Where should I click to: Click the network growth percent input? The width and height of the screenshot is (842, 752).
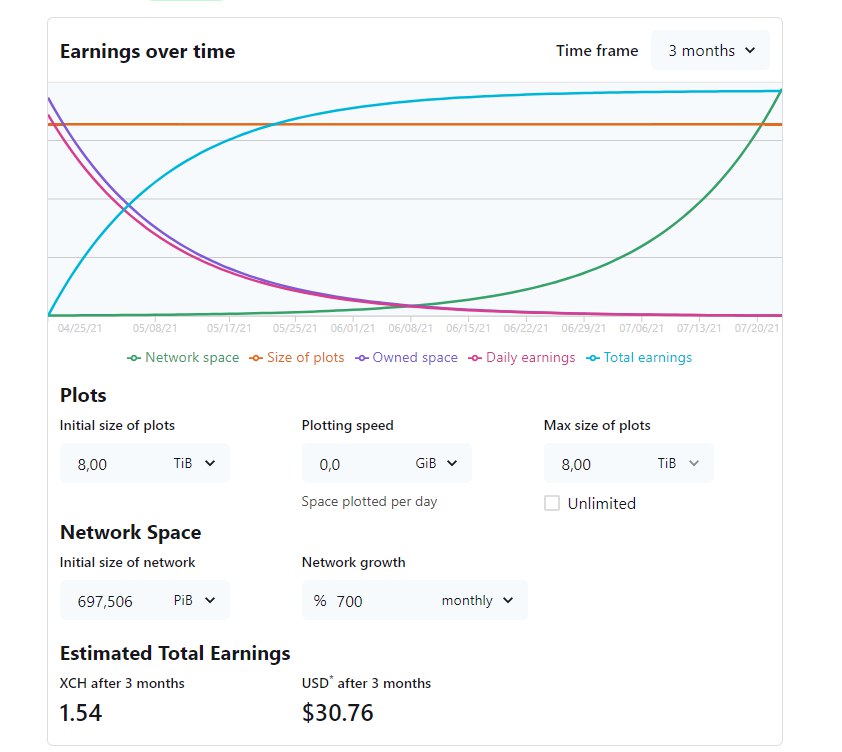coord(380,601)
